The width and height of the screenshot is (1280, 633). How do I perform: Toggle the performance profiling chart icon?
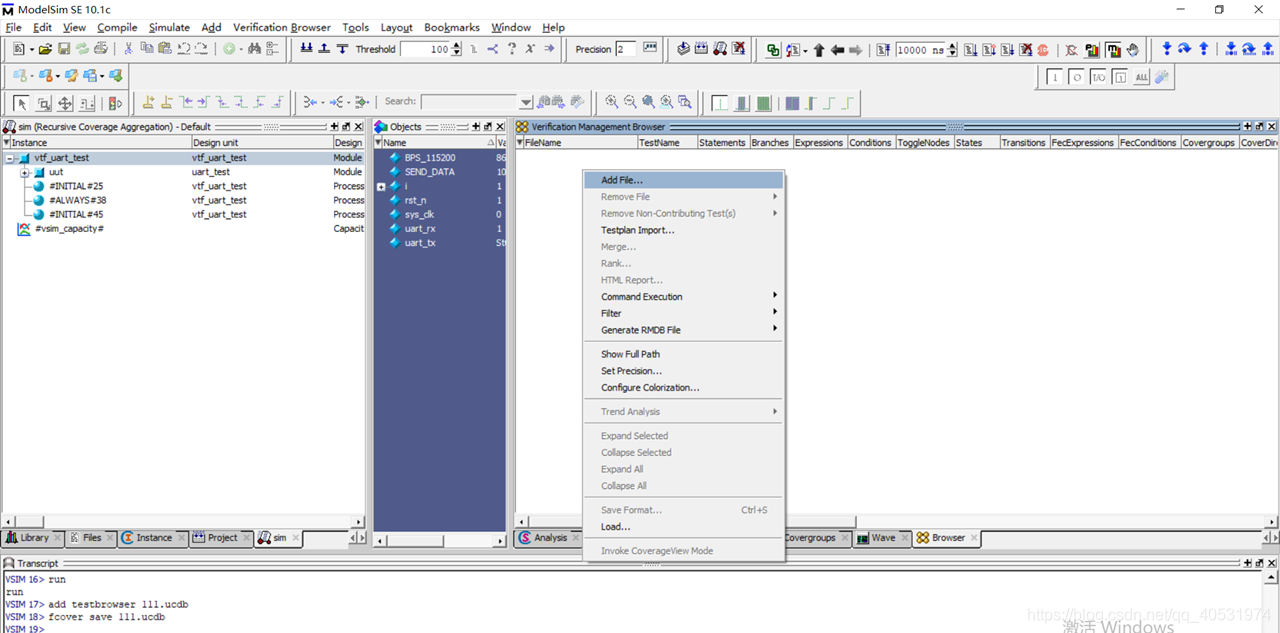[1092, 49]
